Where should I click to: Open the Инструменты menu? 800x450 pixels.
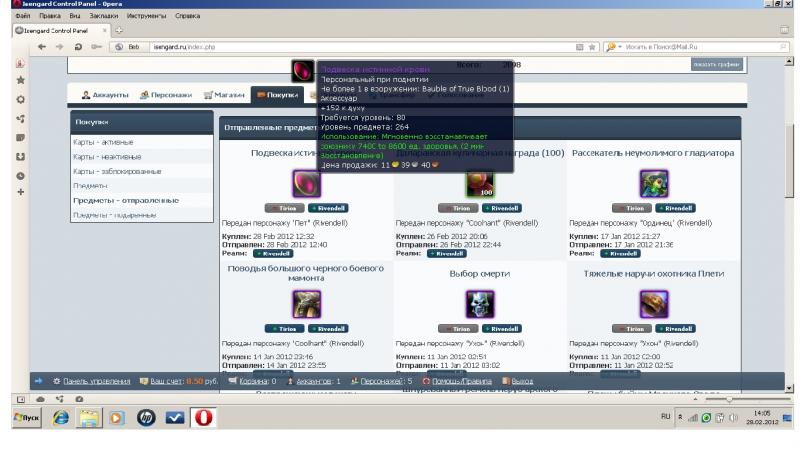[146, 16]
